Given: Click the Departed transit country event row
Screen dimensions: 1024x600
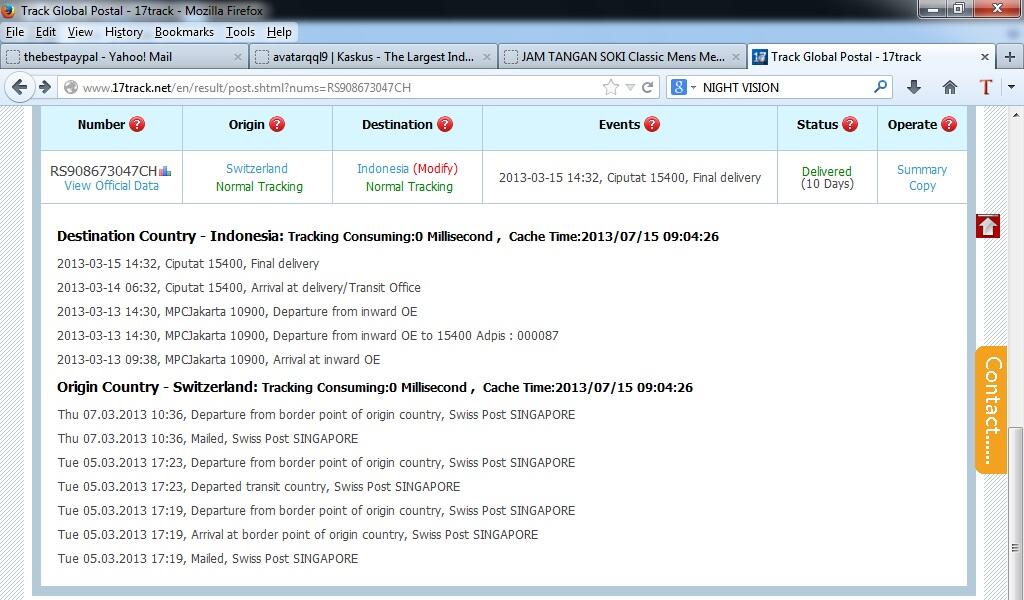Looking at the screenshot, I should 259,486.
